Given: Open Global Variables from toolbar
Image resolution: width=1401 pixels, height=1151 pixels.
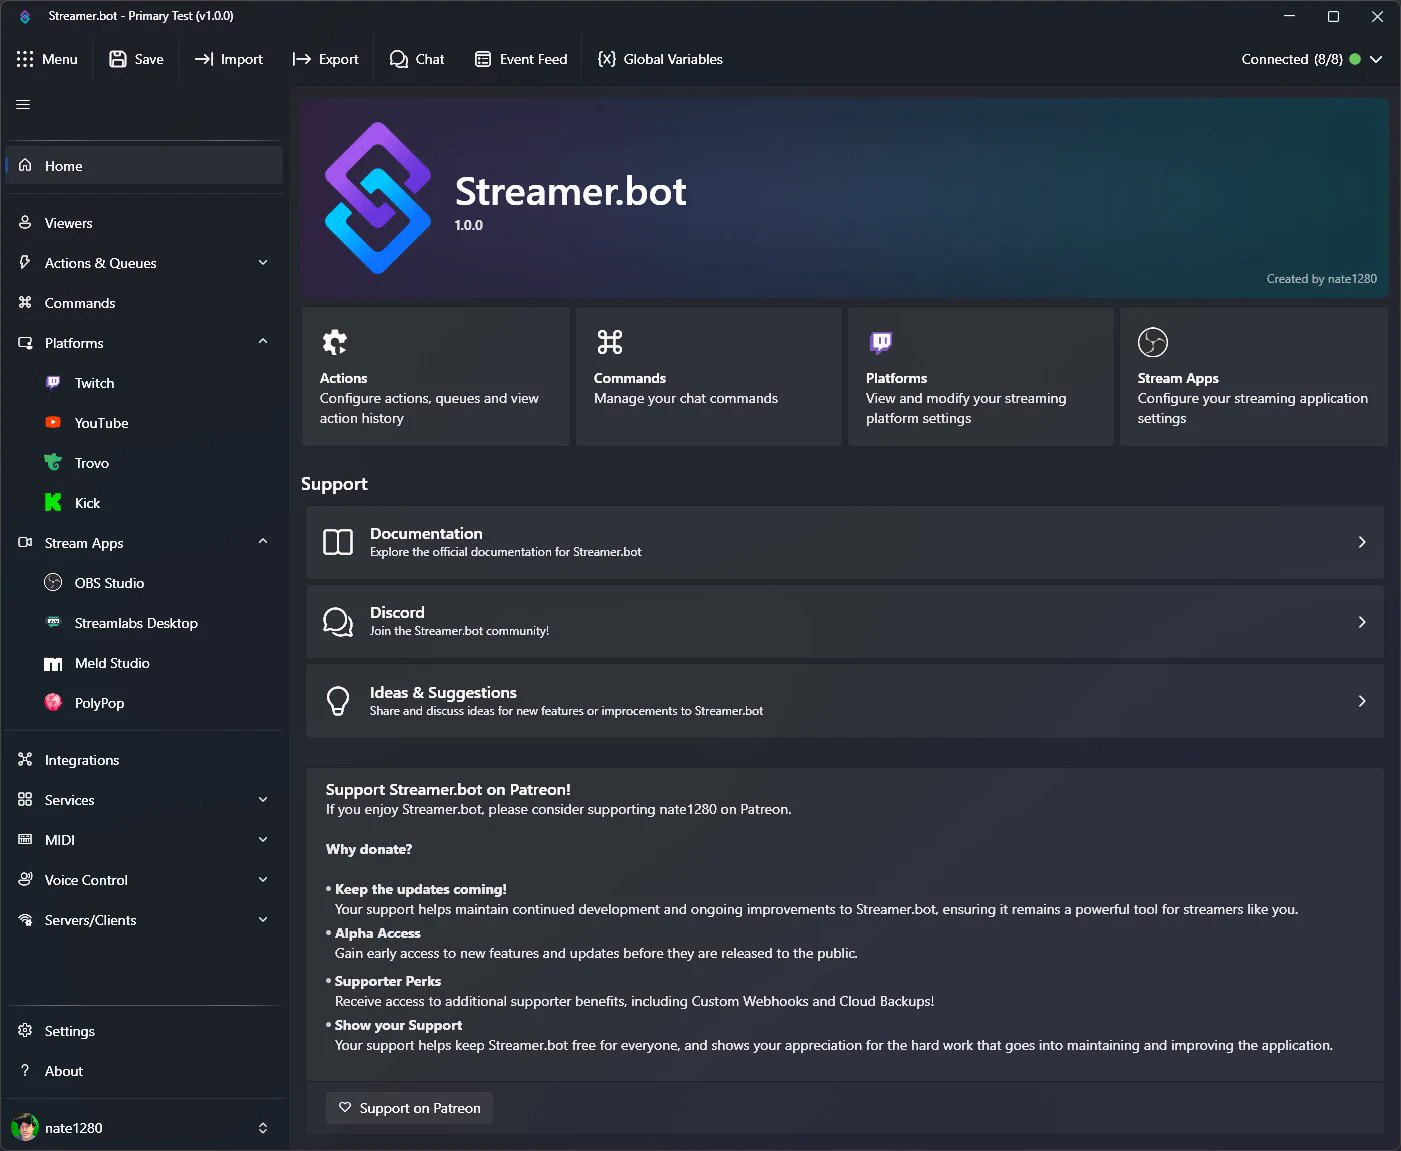Looking at the screenshot, I should (x=660, y=59).
